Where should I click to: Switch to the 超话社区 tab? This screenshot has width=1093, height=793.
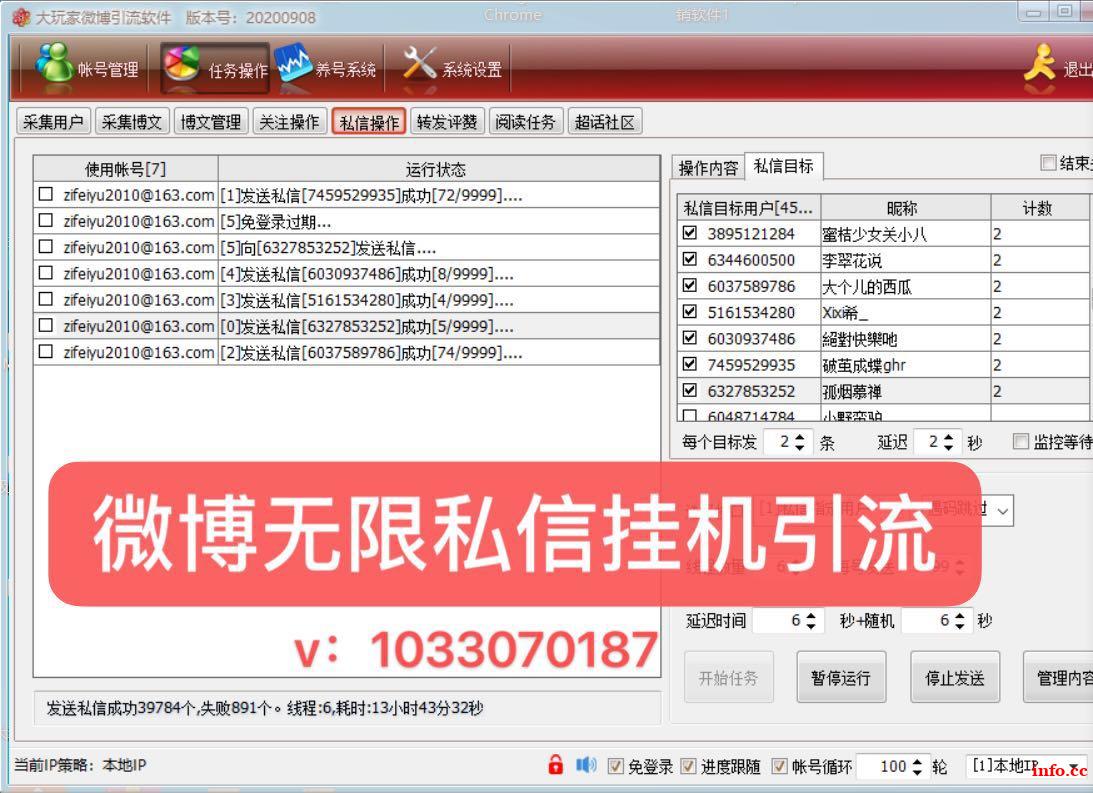604,122
